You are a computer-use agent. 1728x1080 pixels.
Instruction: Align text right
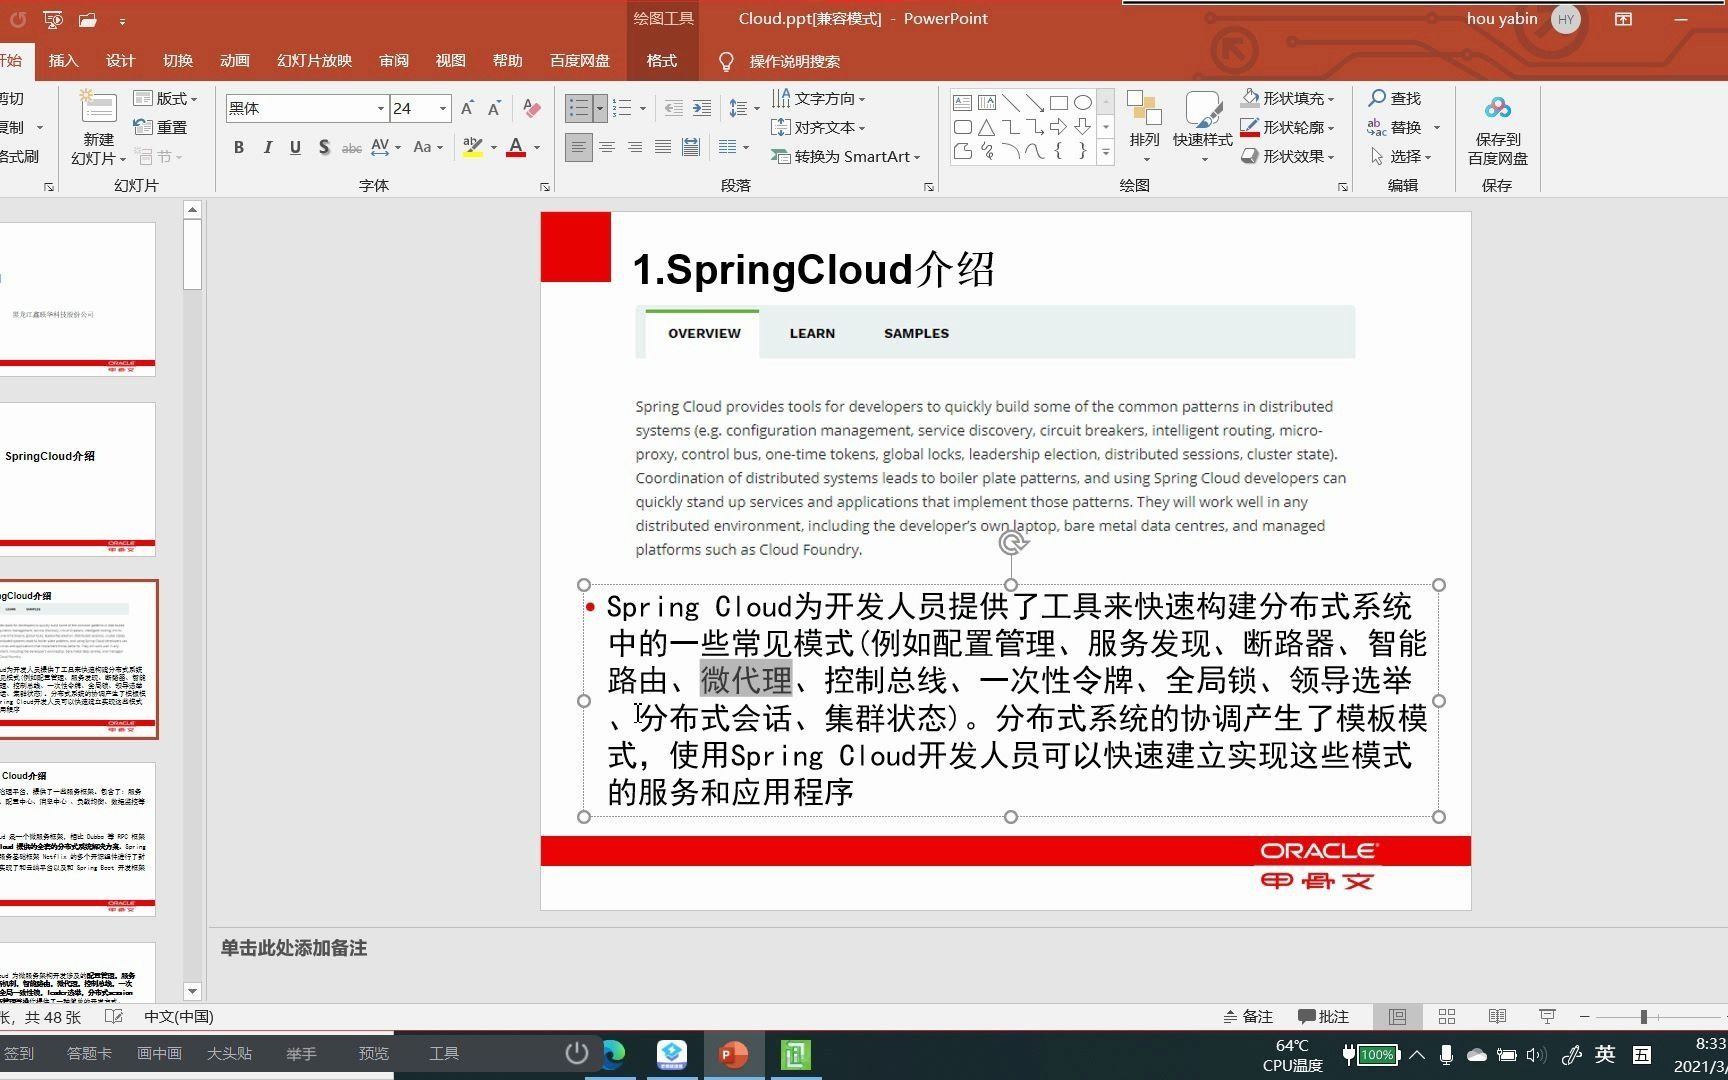(634, 147)
